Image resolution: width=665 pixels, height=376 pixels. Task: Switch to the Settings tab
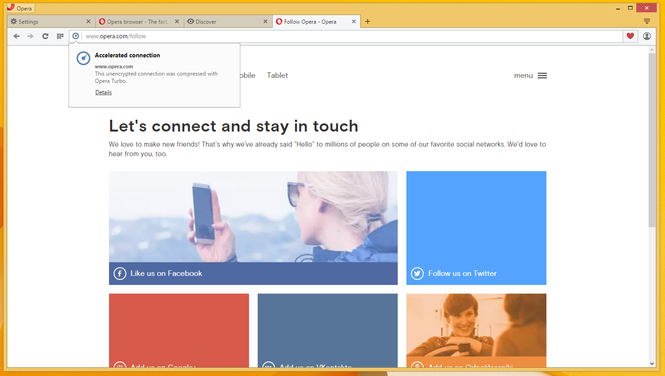[x=51, y=22]
